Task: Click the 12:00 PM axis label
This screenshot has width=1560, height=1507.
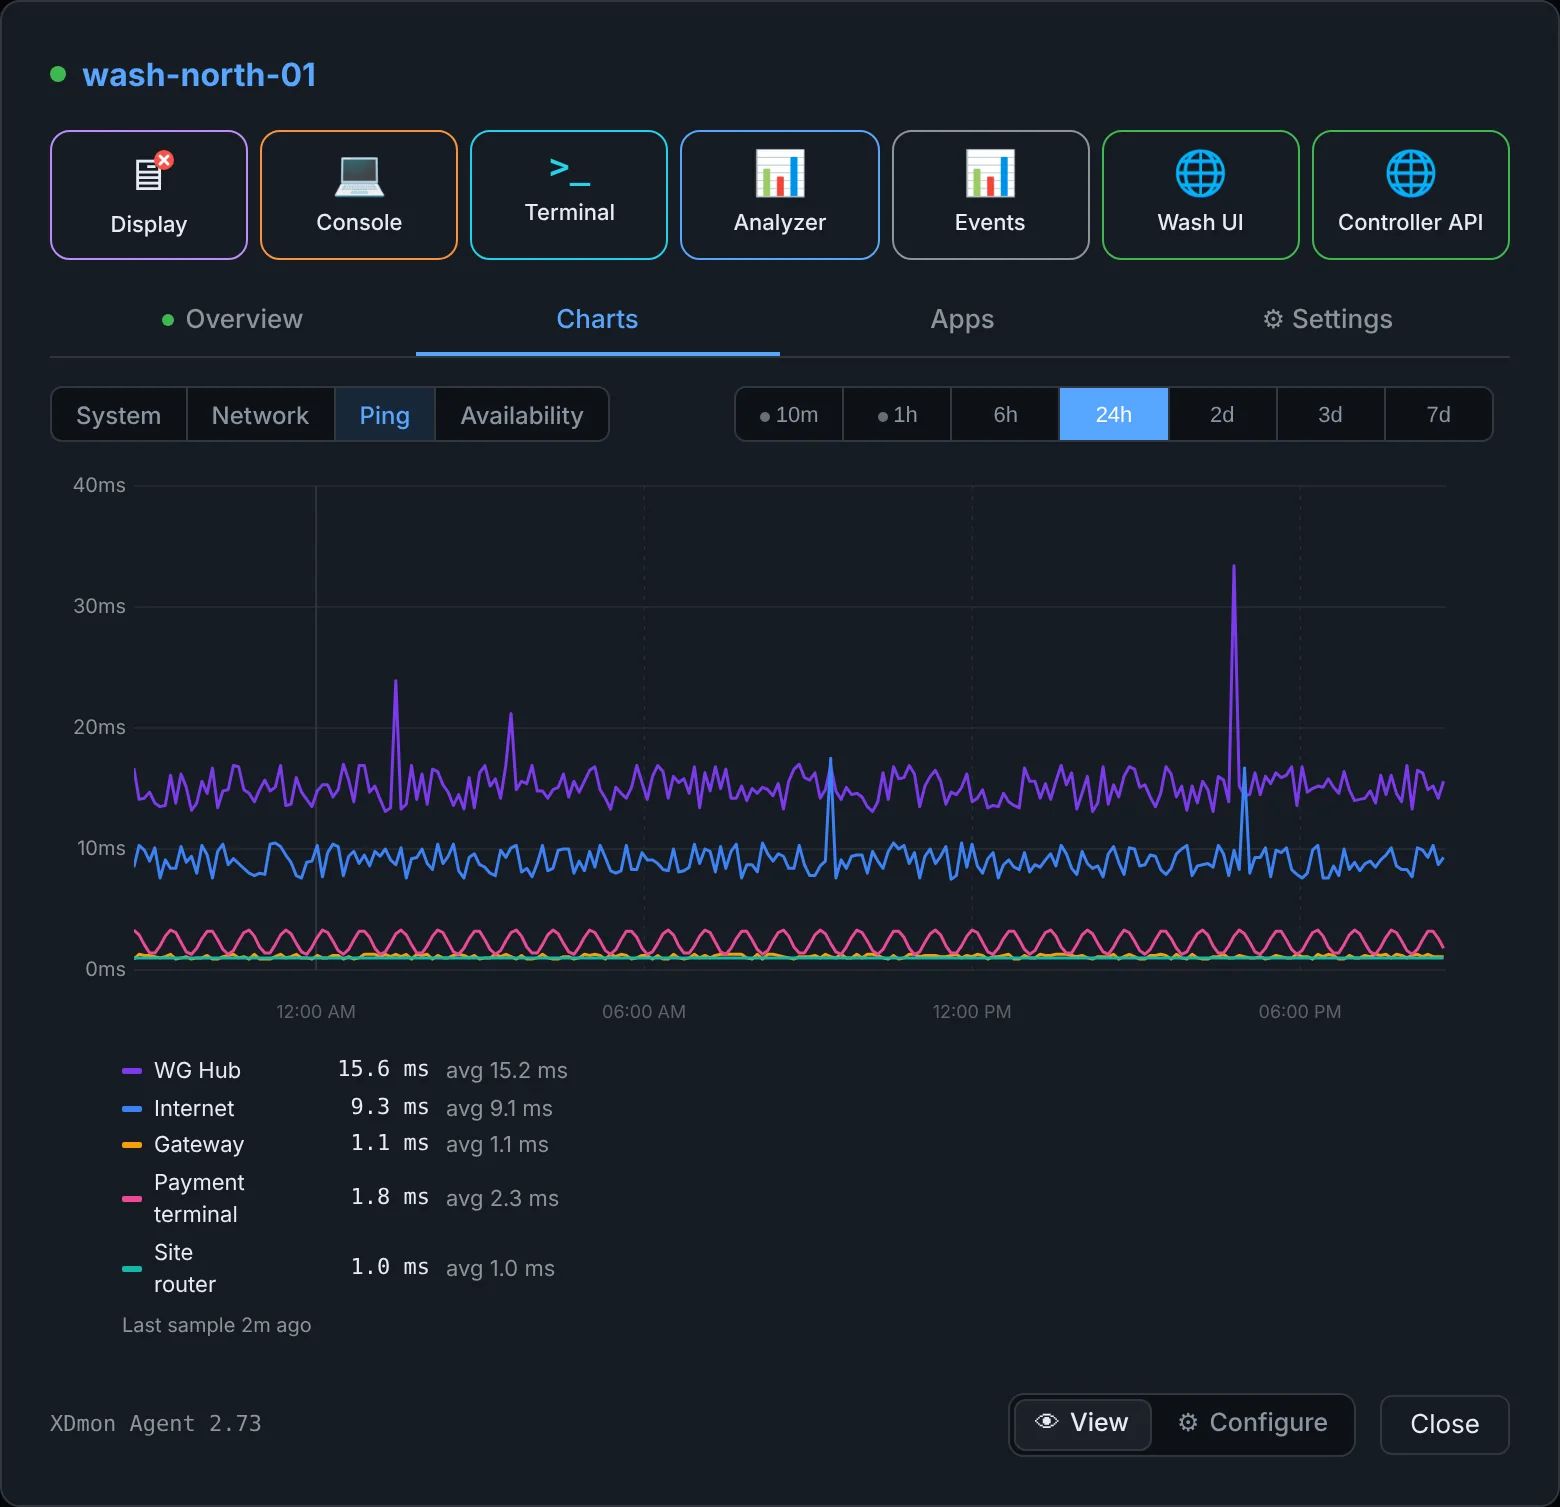Action: tap(972, 1011)
